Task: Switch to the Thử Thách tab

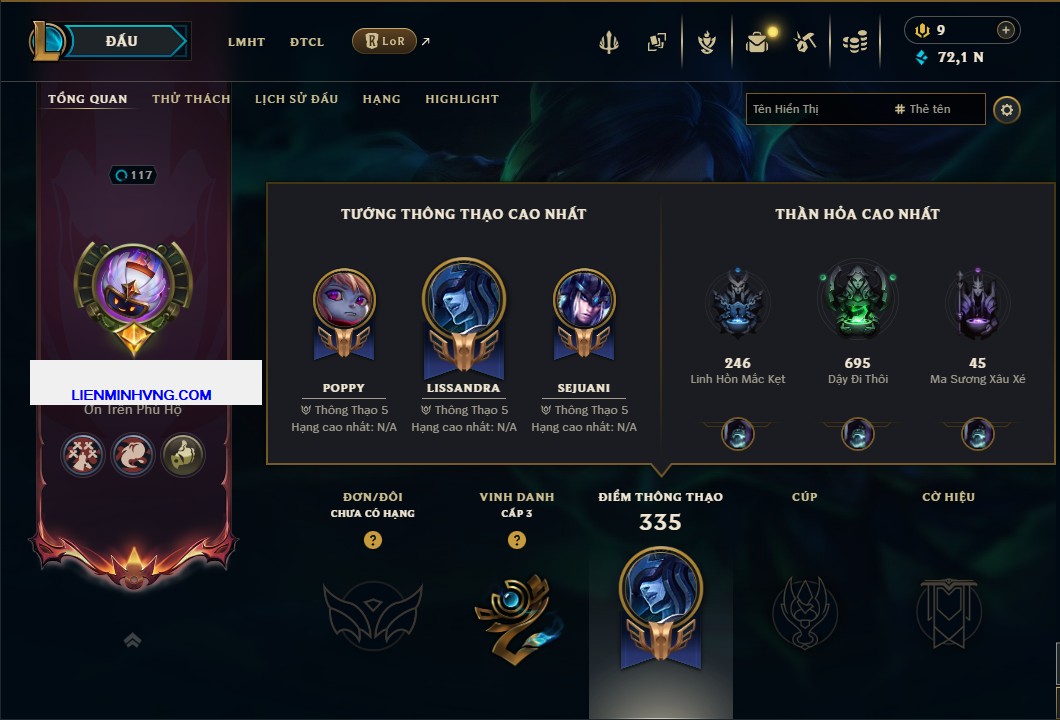Action: [191, 99]
